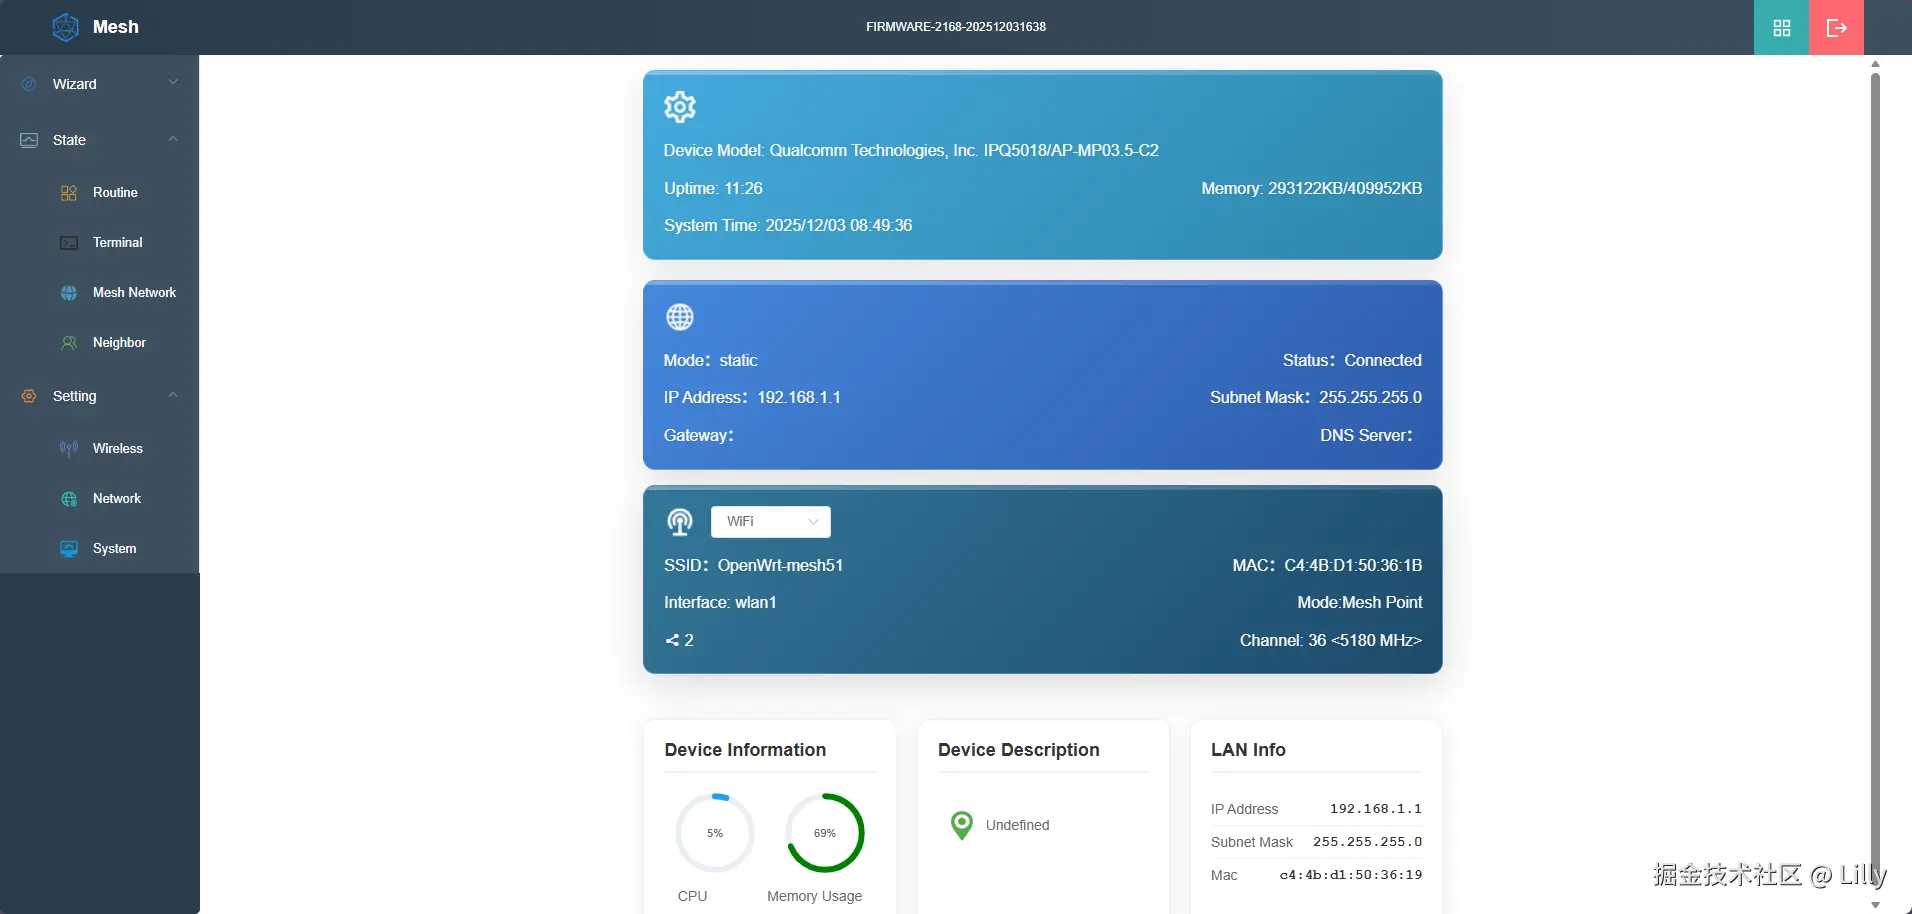Click IP Address 192.168.1.1 on network card
The image size is (1912, 914).
(752, 398)
